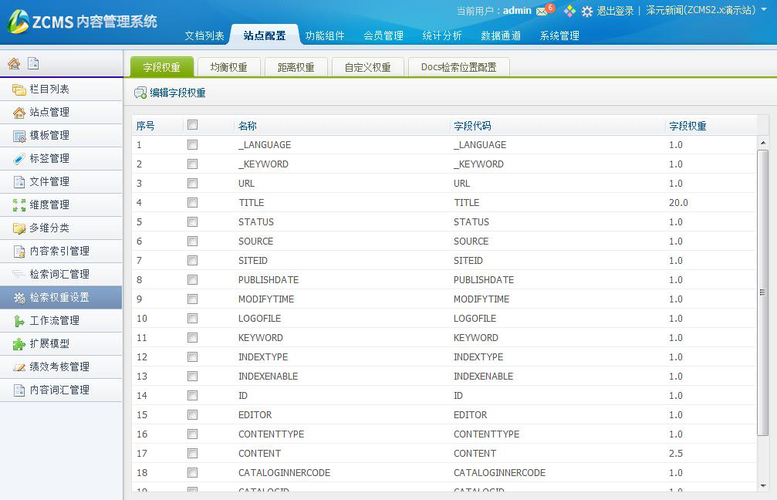Click the 编辑字段权重 toolbar icon
Viewport: 777px width, 500px height.
pos(140,93)
